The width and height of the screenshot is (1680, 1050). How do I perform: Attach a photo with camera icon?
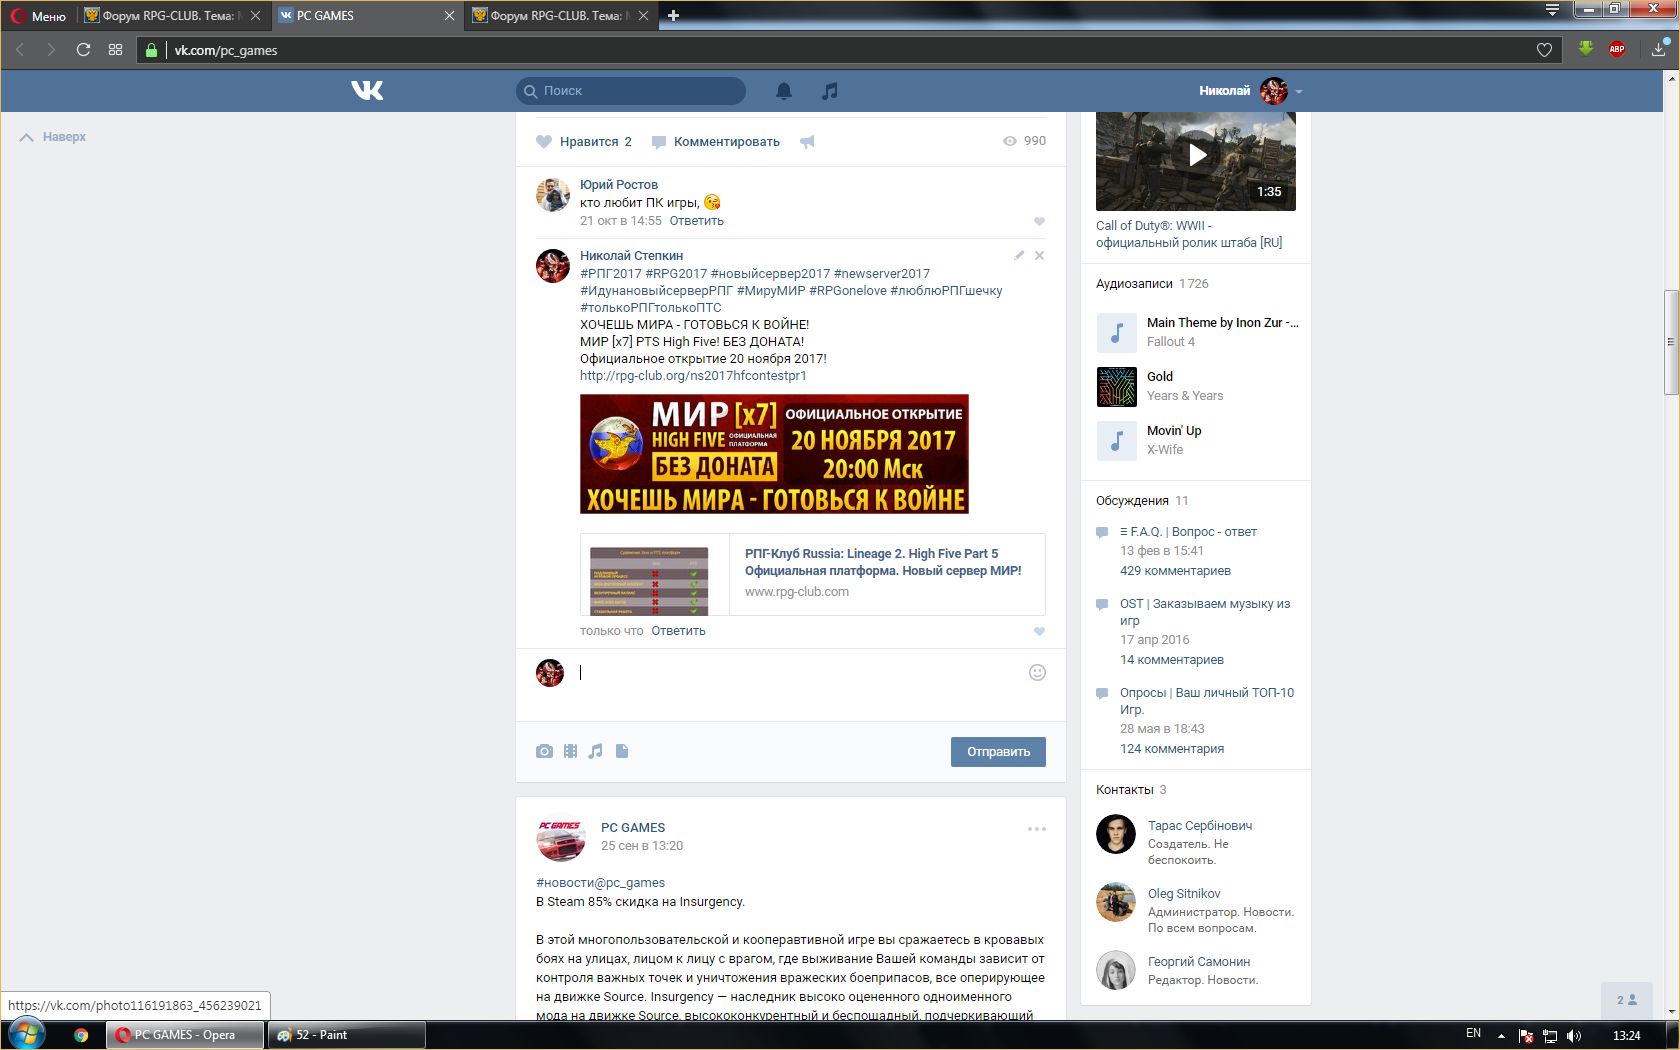pyautogui.click(x=544, y=751)
